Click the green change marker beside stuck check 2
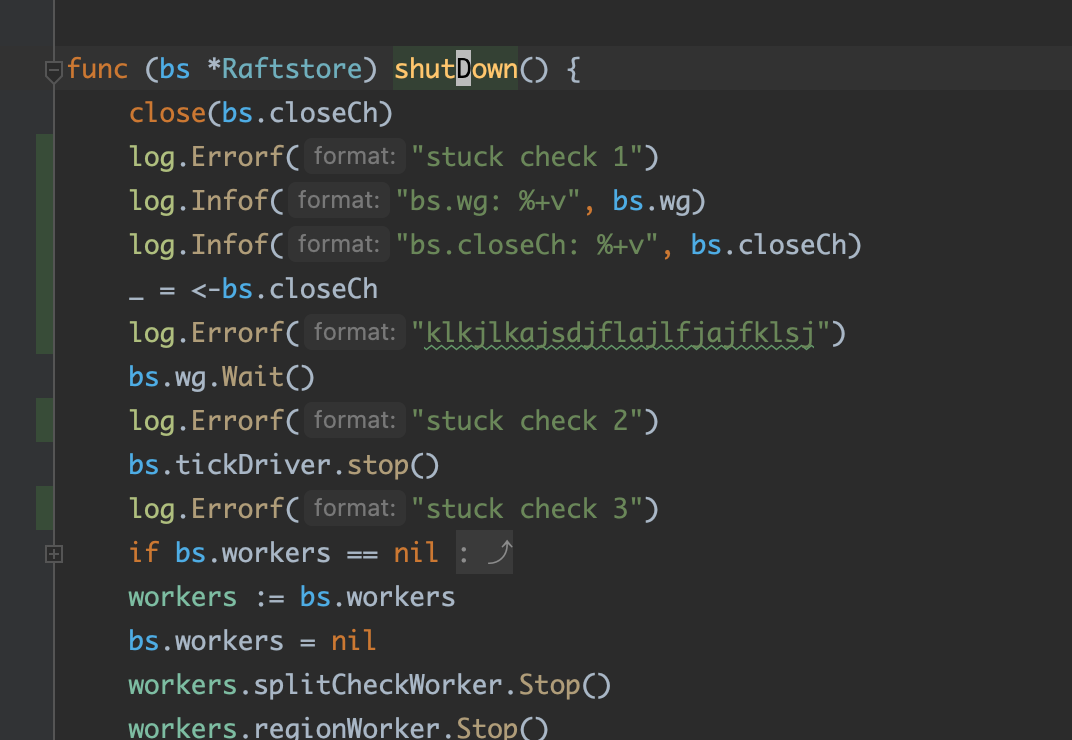Screen dimensions: 1072x740 click(x=44, y=420)
